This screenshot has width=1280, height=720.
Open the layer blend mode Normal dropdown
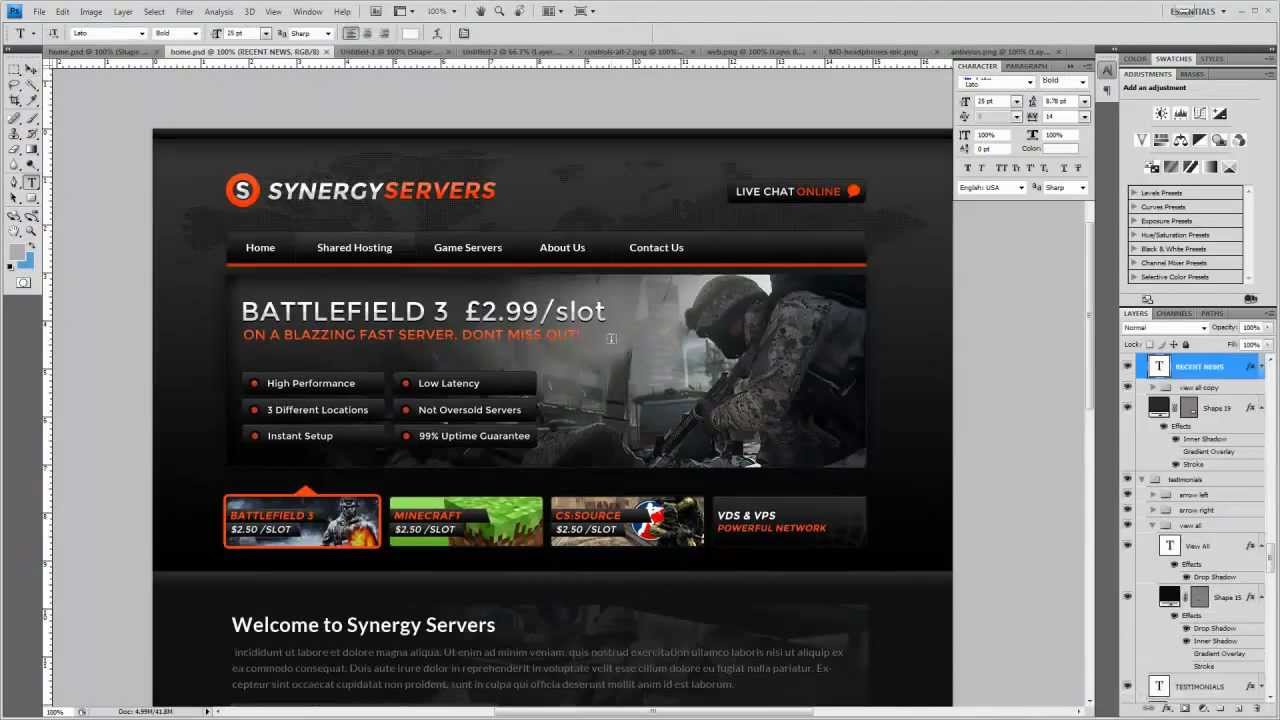(x=1165, y=327)
